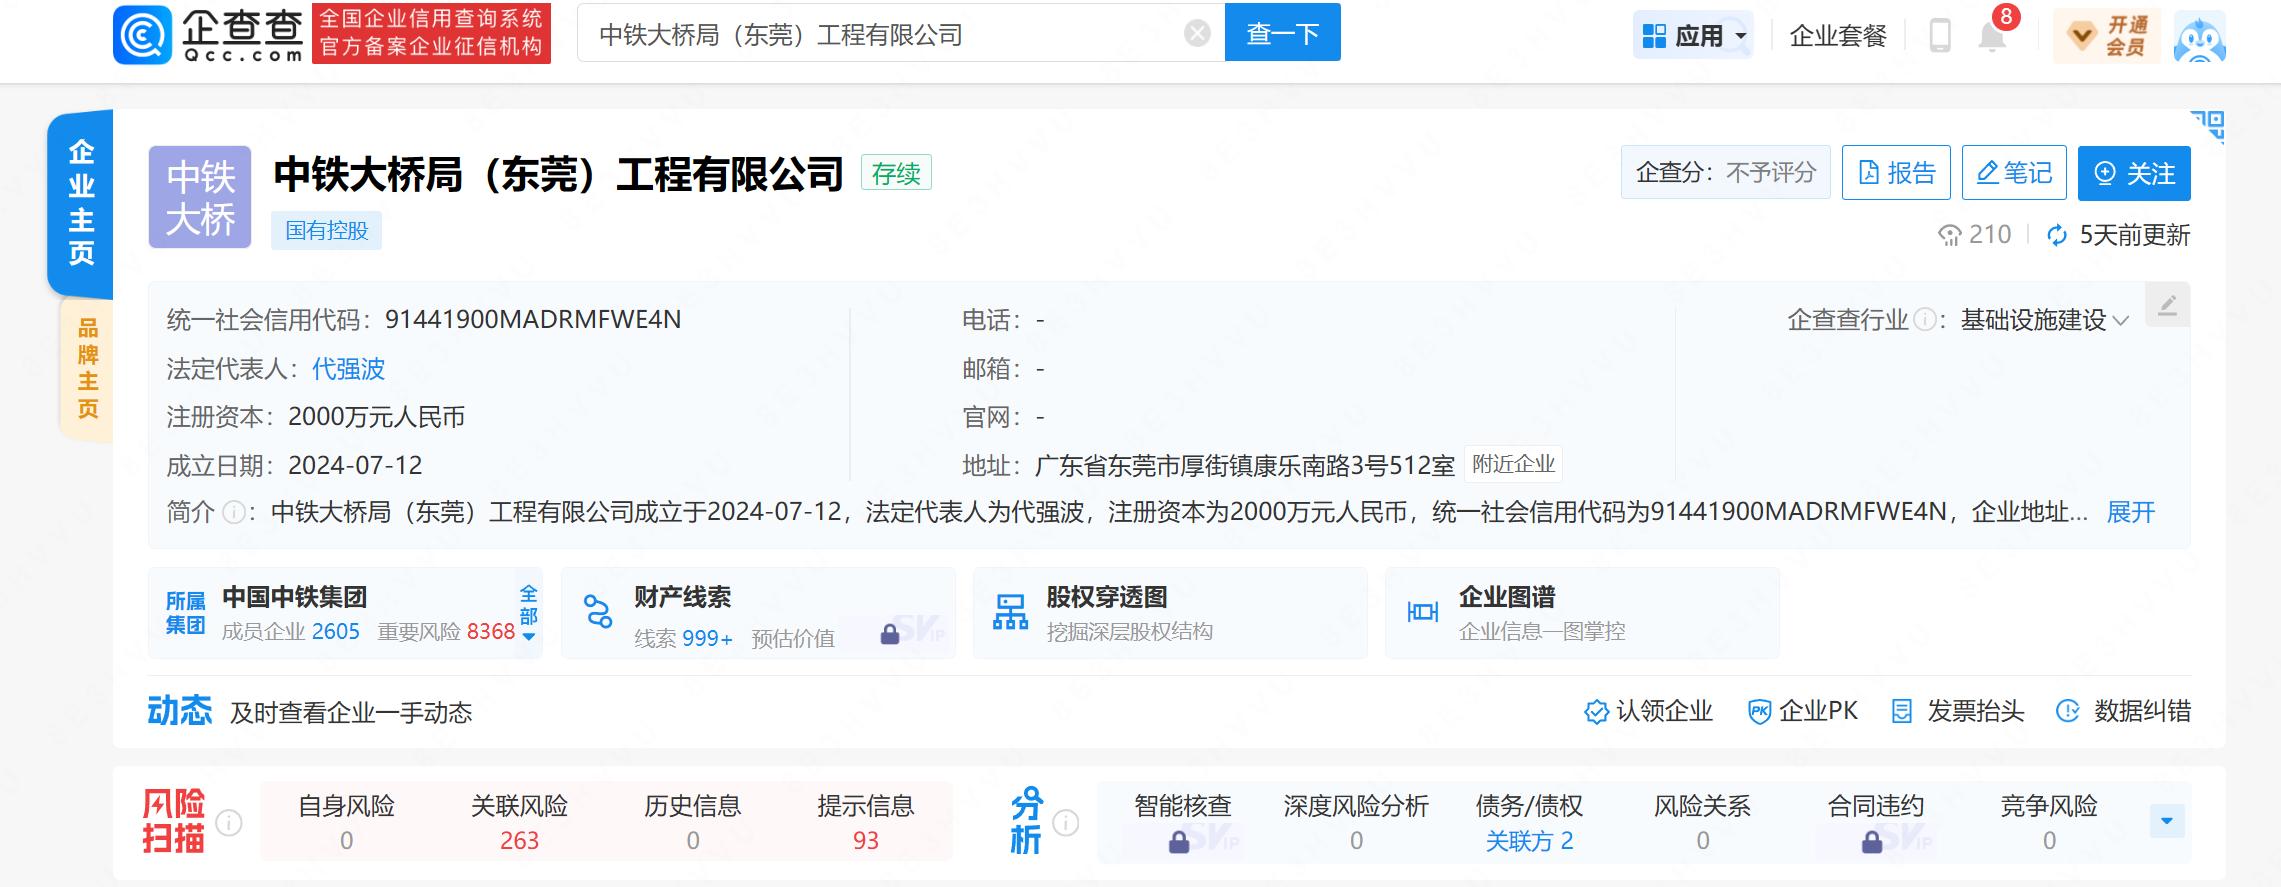Click establishment date 2024-07-12
The width and height of the screenshot is (2281, 887).
[355, 465]
